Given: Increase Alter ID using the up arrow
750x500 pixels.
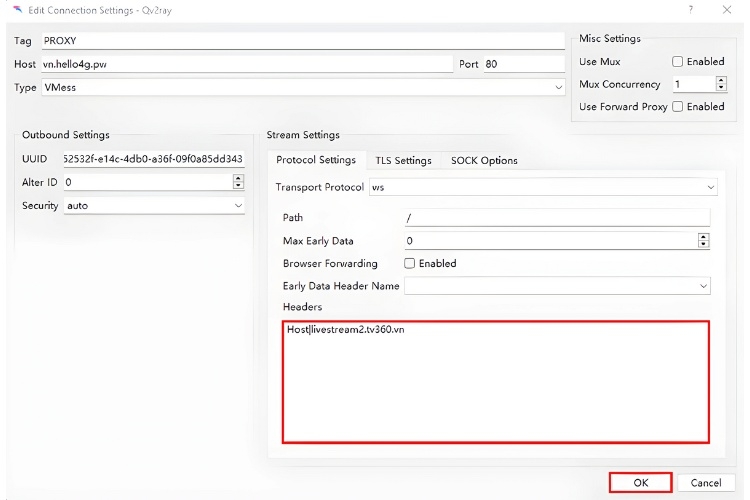Looking at the screenshot, I should click(238, 178).
